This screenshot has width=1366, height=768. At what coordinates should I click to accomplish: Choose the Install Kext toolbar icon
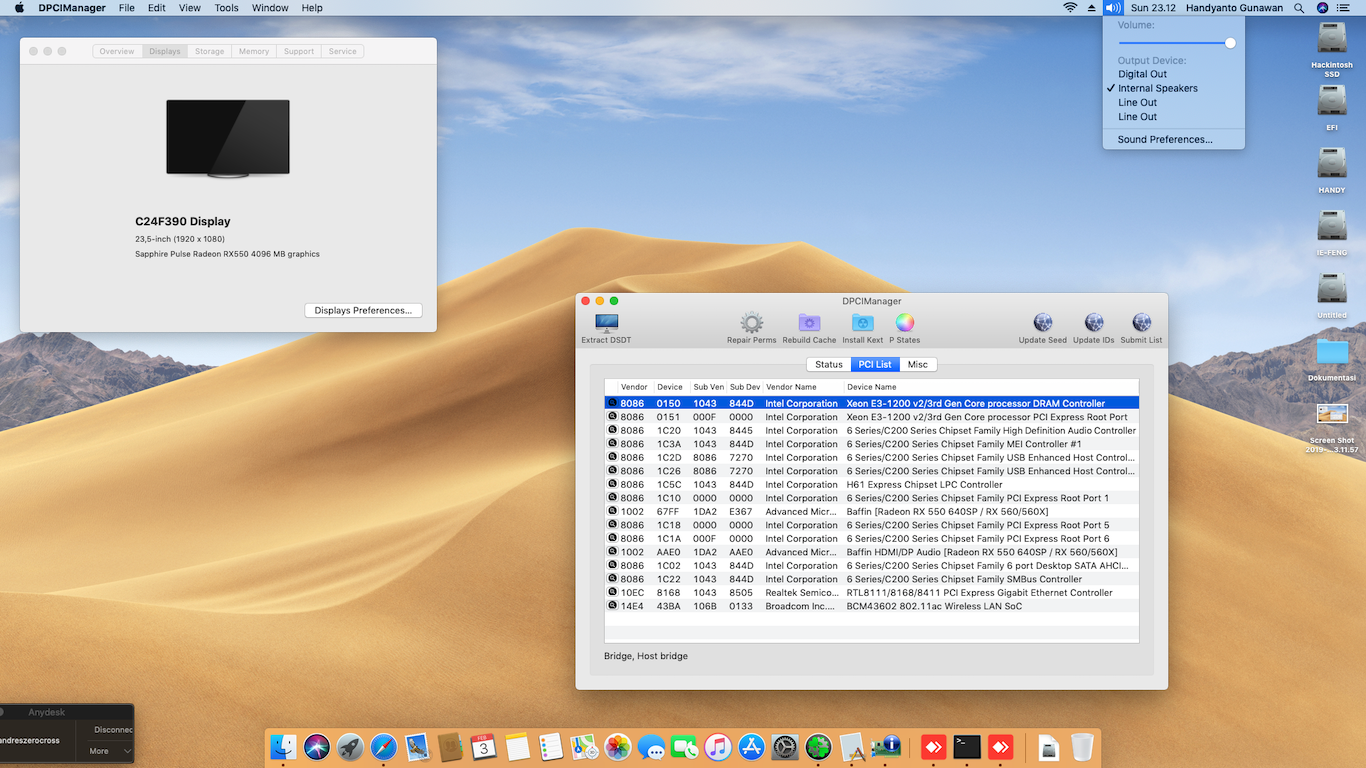[x=862, y=323]
